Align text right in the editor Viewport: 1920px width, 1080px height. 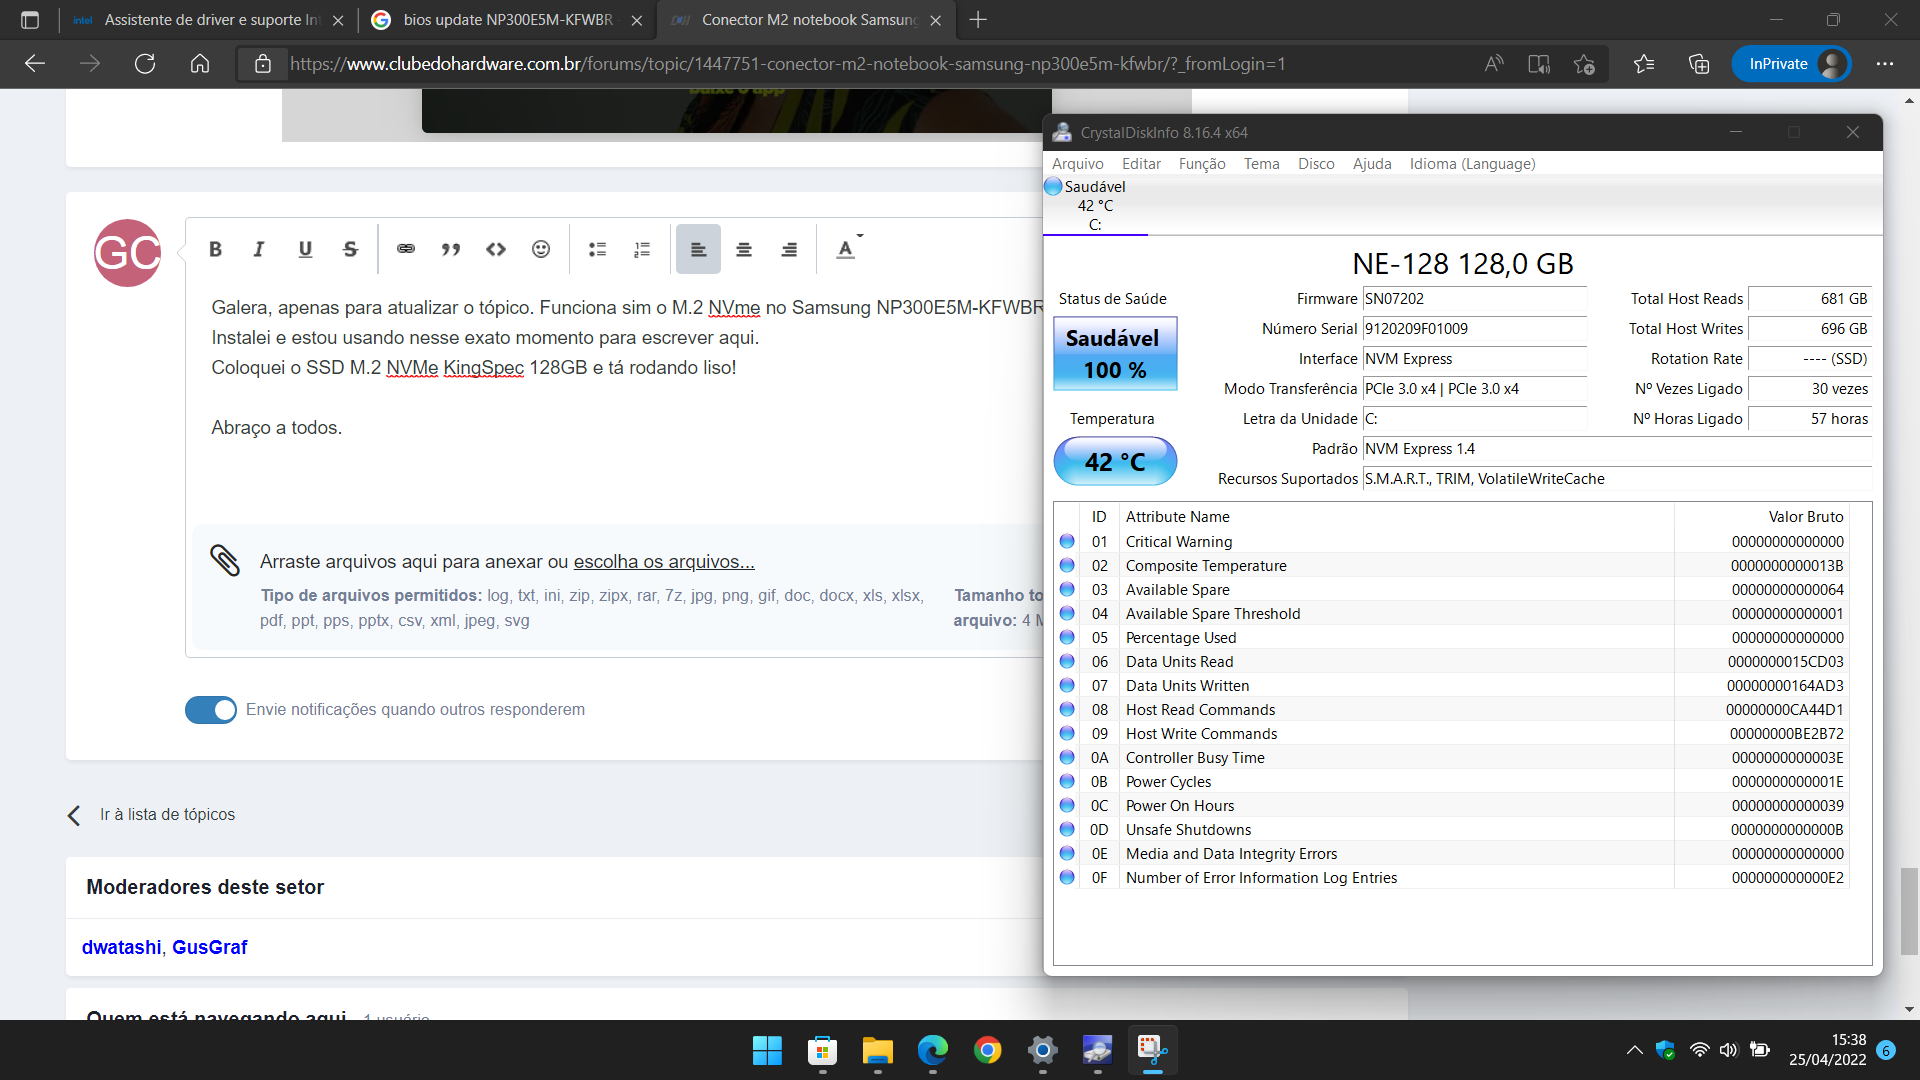789,249
